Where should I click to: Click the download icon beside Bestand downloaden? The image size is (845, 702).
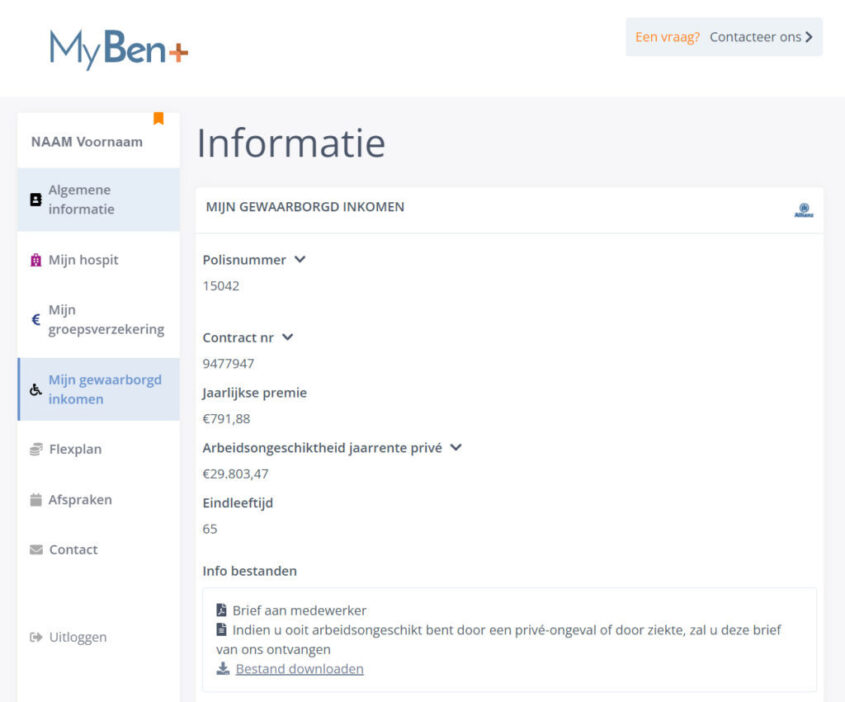point(222,669)
